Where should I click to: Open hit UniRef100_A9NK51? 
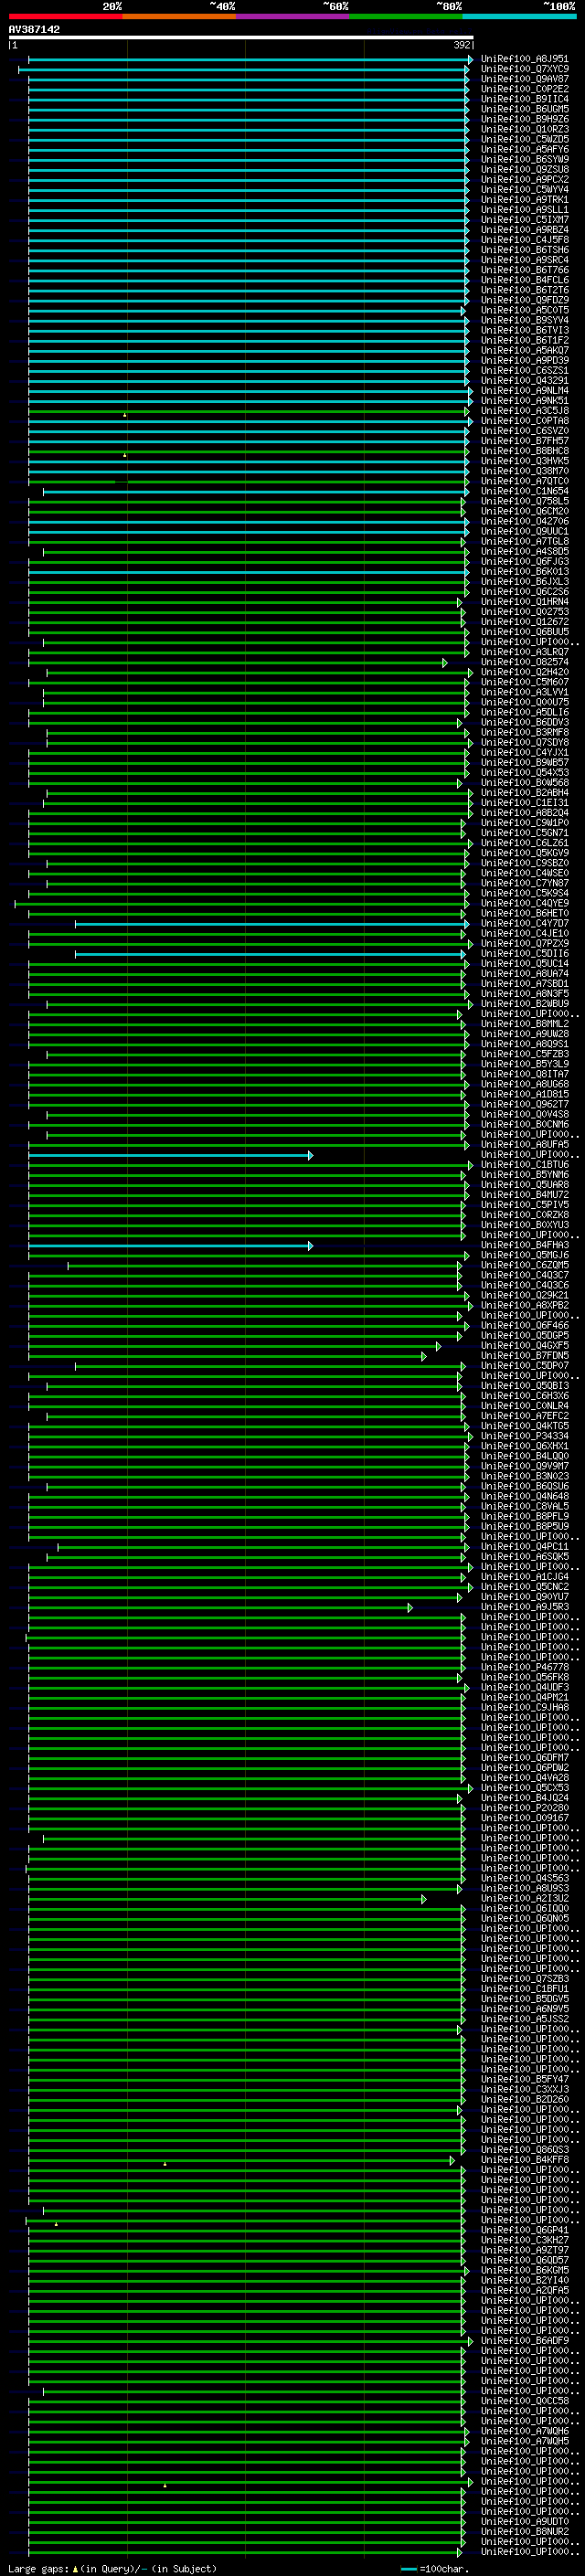coord(525,401)
